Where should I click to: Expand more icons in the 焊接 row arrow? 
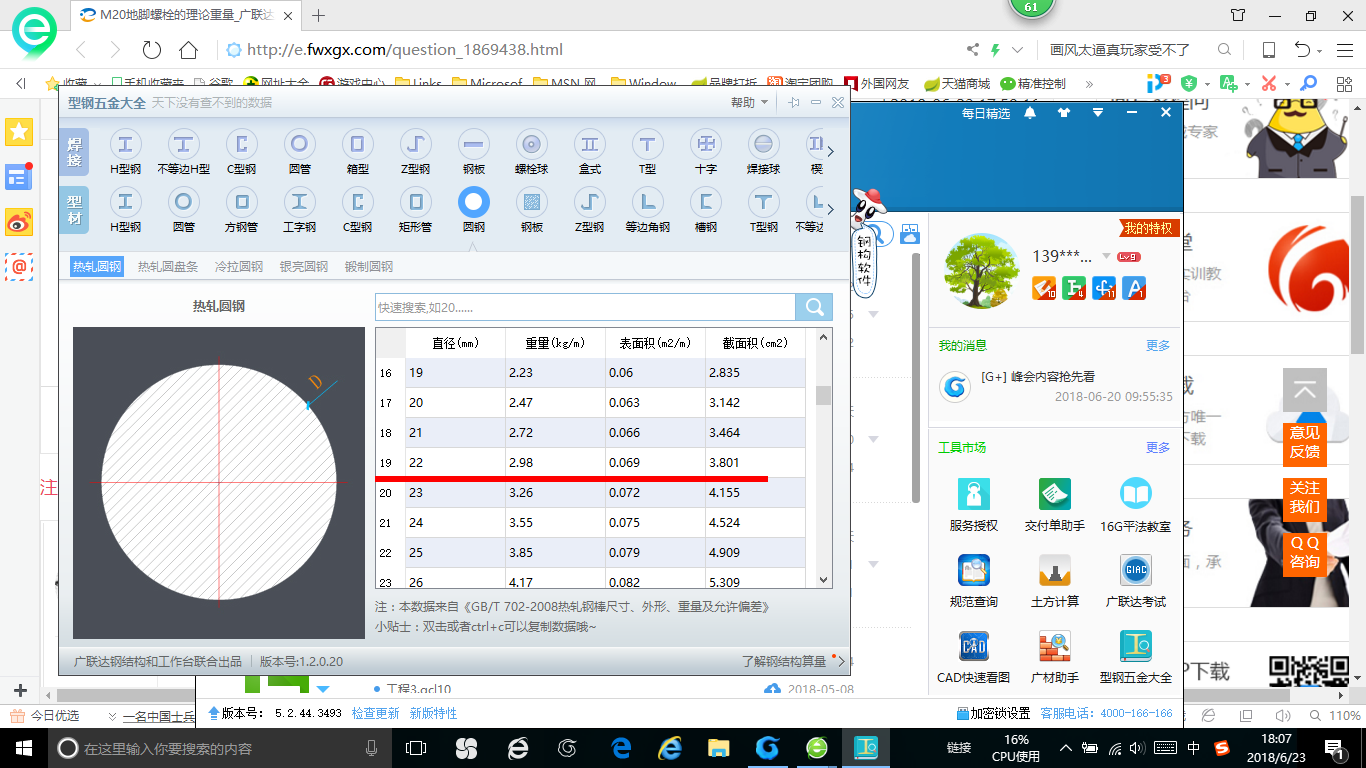pos(830,152)
